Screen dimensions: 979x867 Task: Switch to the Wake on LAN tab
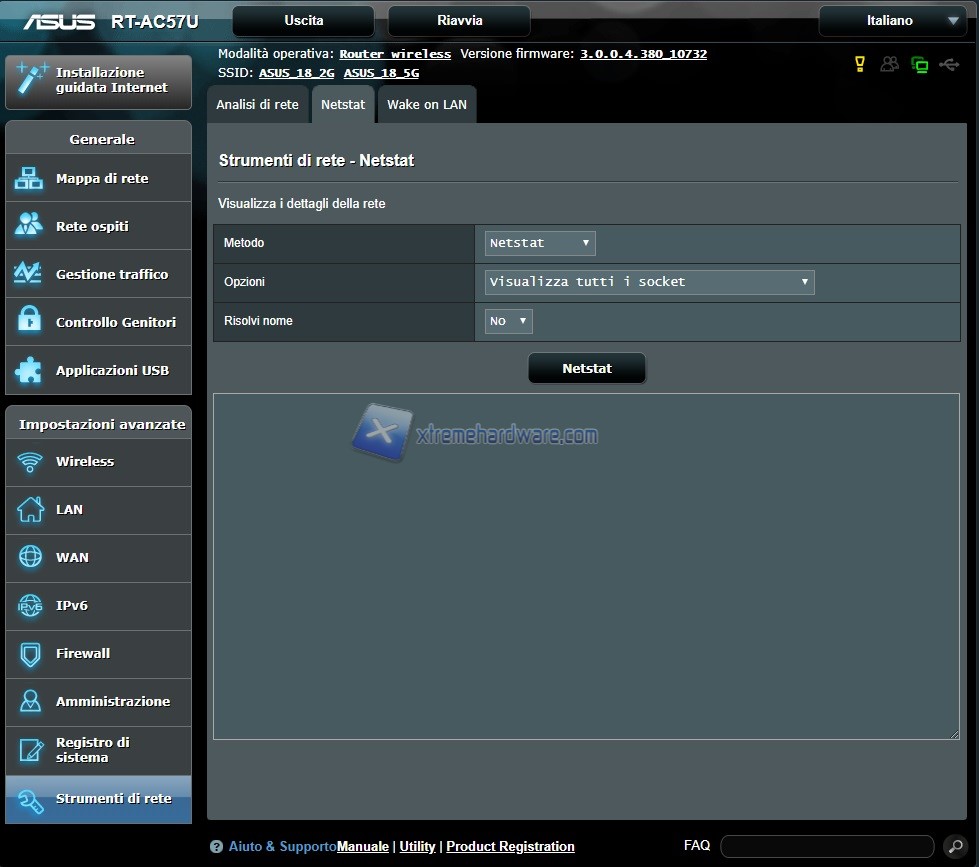(x=427, y=105)
